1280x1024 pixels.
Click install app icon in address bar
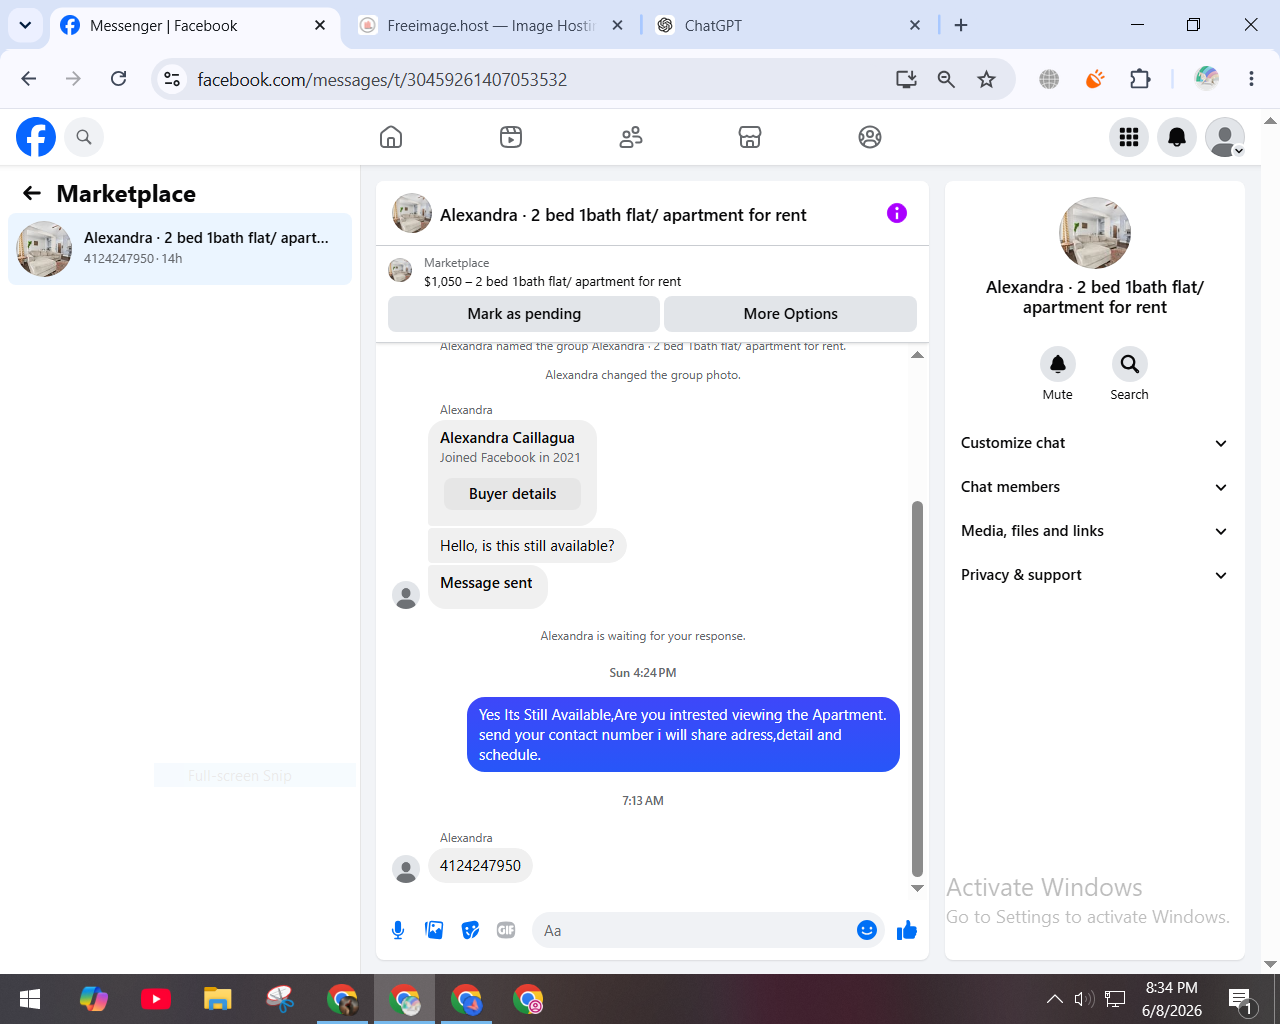[906, 79]
